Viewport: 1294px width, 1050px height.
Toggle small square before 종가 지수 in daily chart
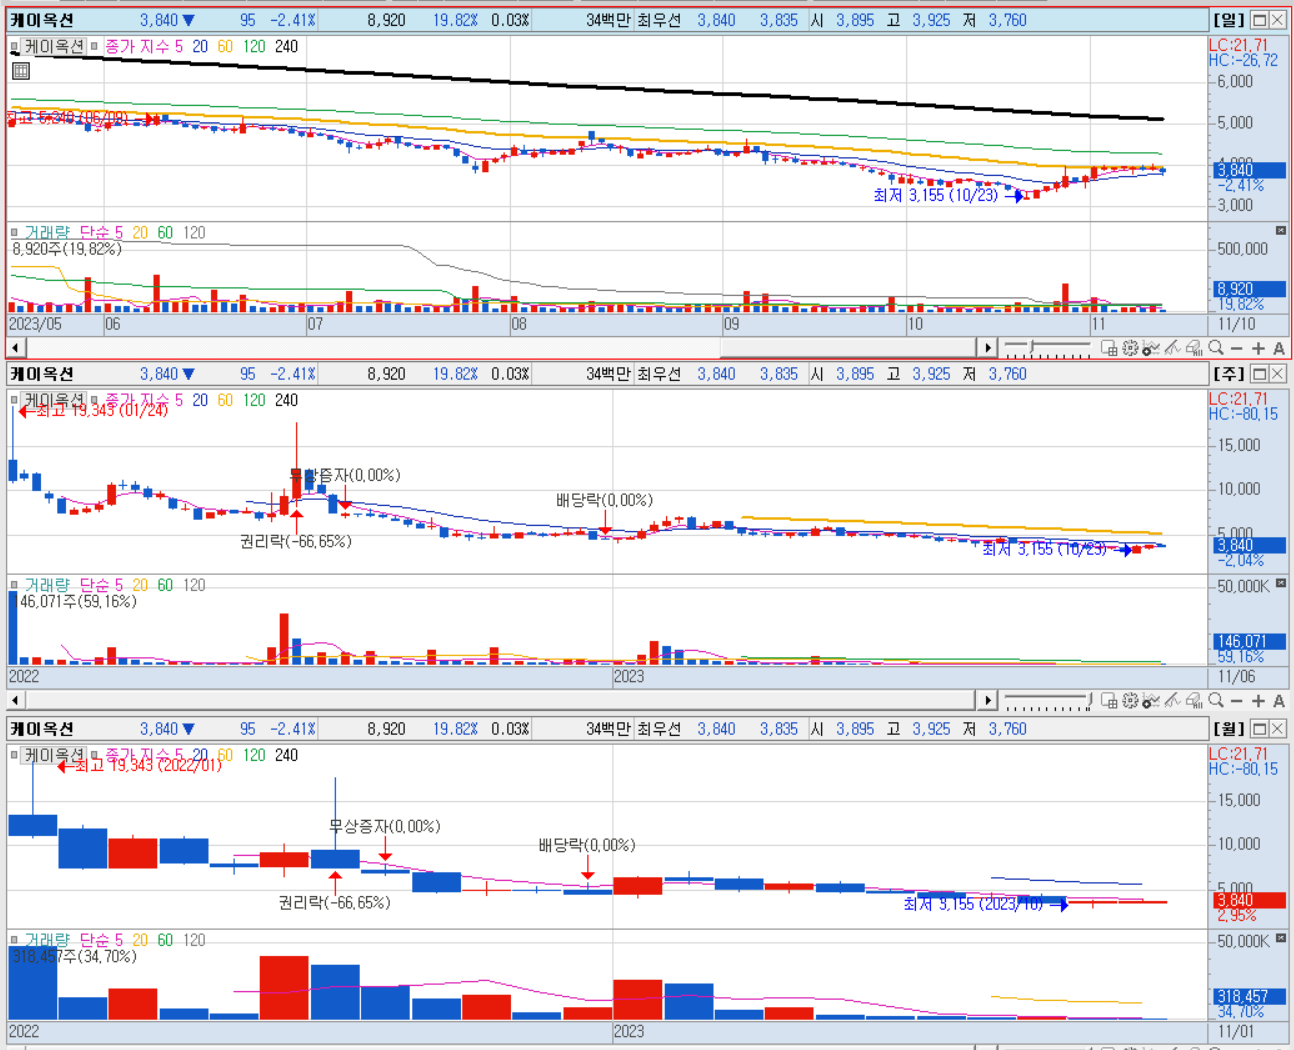[x=94, y=46]
